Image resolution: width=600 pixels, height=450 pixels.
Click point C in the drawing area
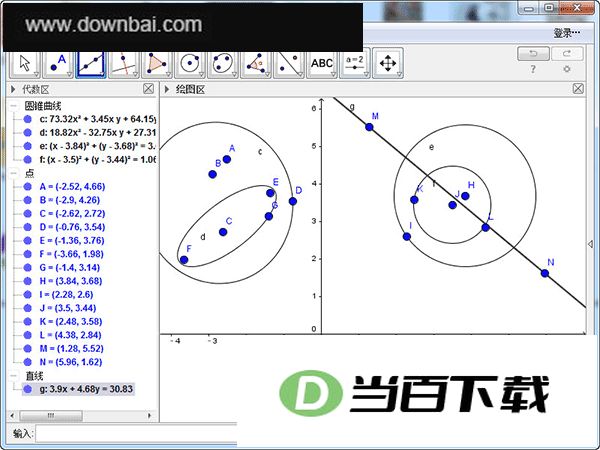(223, 232)
